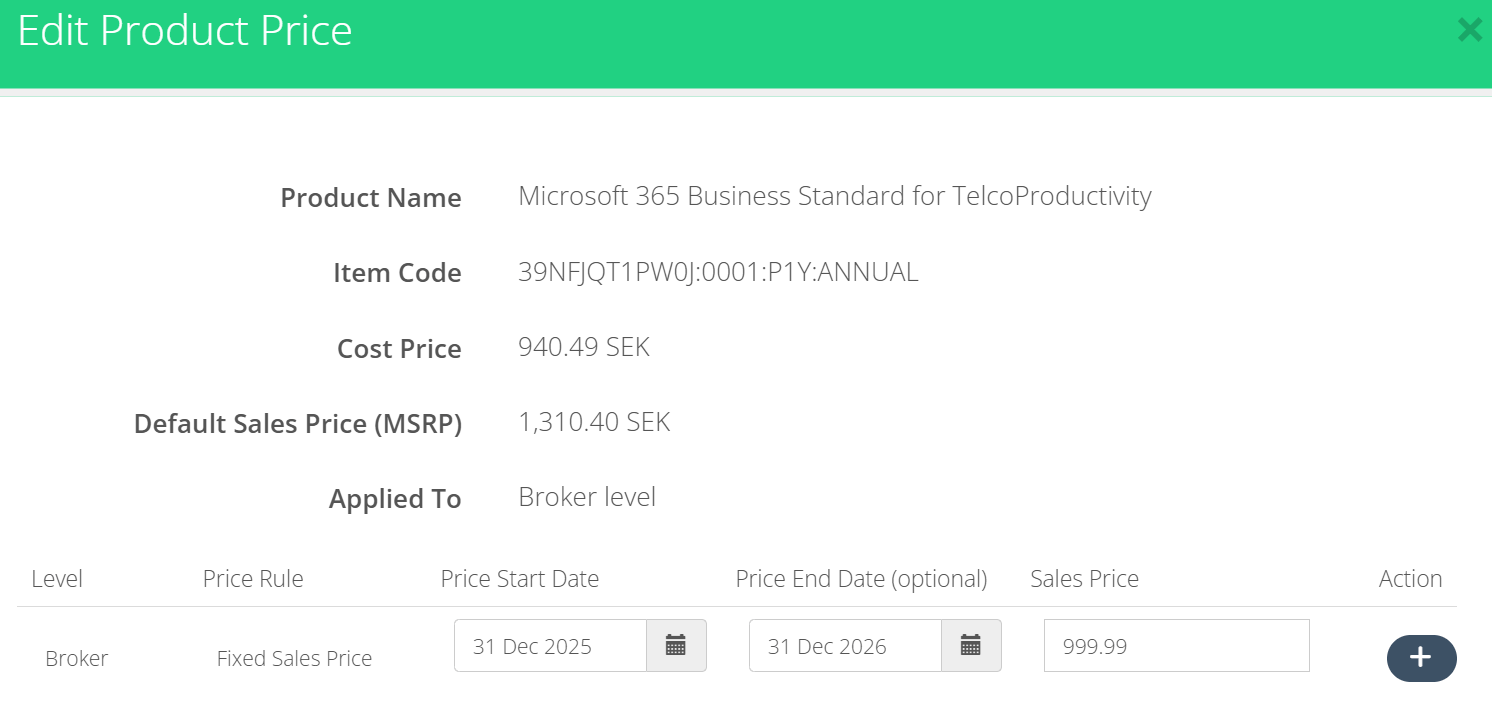1492x703 pixels.
Task: Click the Level column header
Action: pyautogui.click(x=57, y=579)
